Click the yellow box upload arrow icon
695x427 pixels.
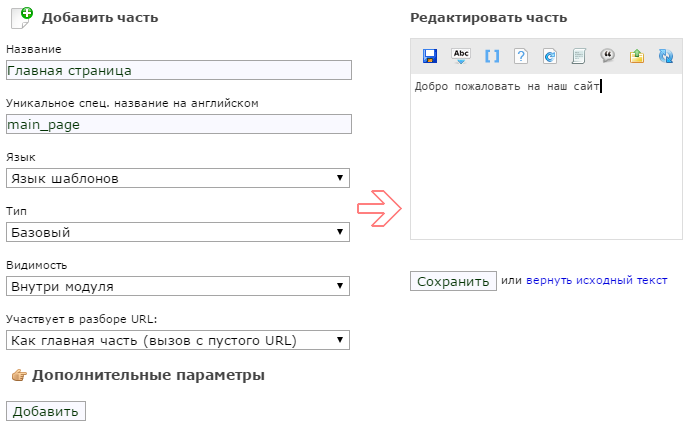pyautogui.click(x=636, y=56)
